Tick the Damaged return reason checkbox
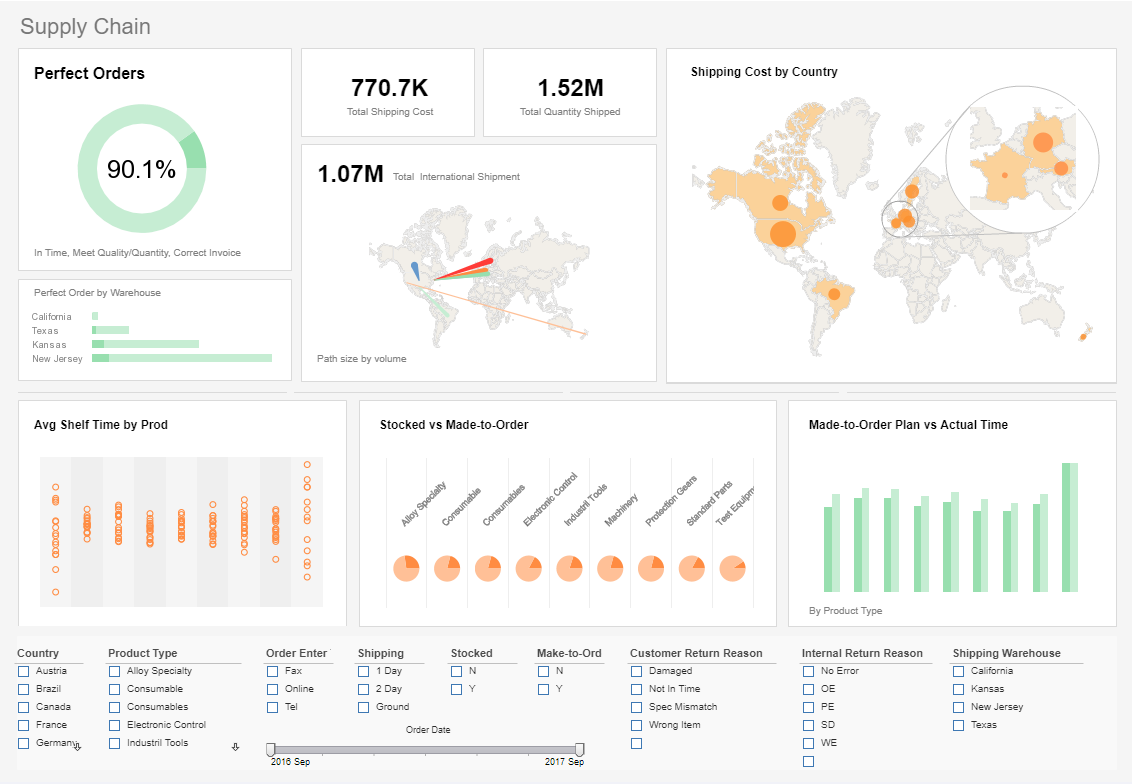 pyautogui.click(x=637, y=671)
